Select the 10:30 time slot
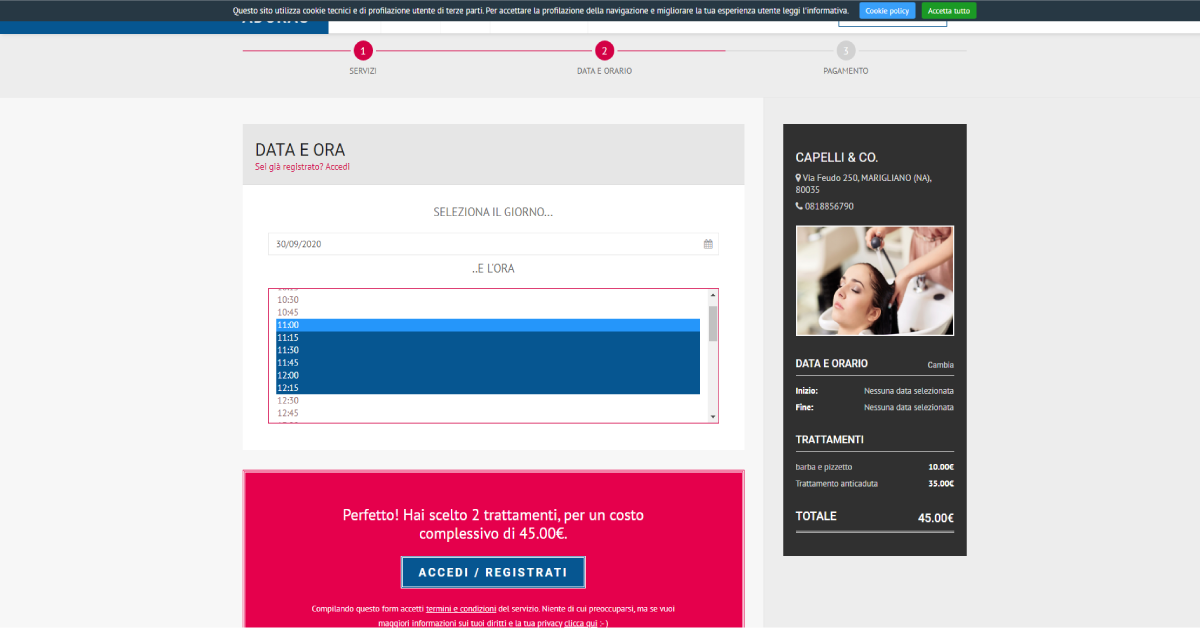This screenshot has width=1200, height=628. click(x=488, y=299)
